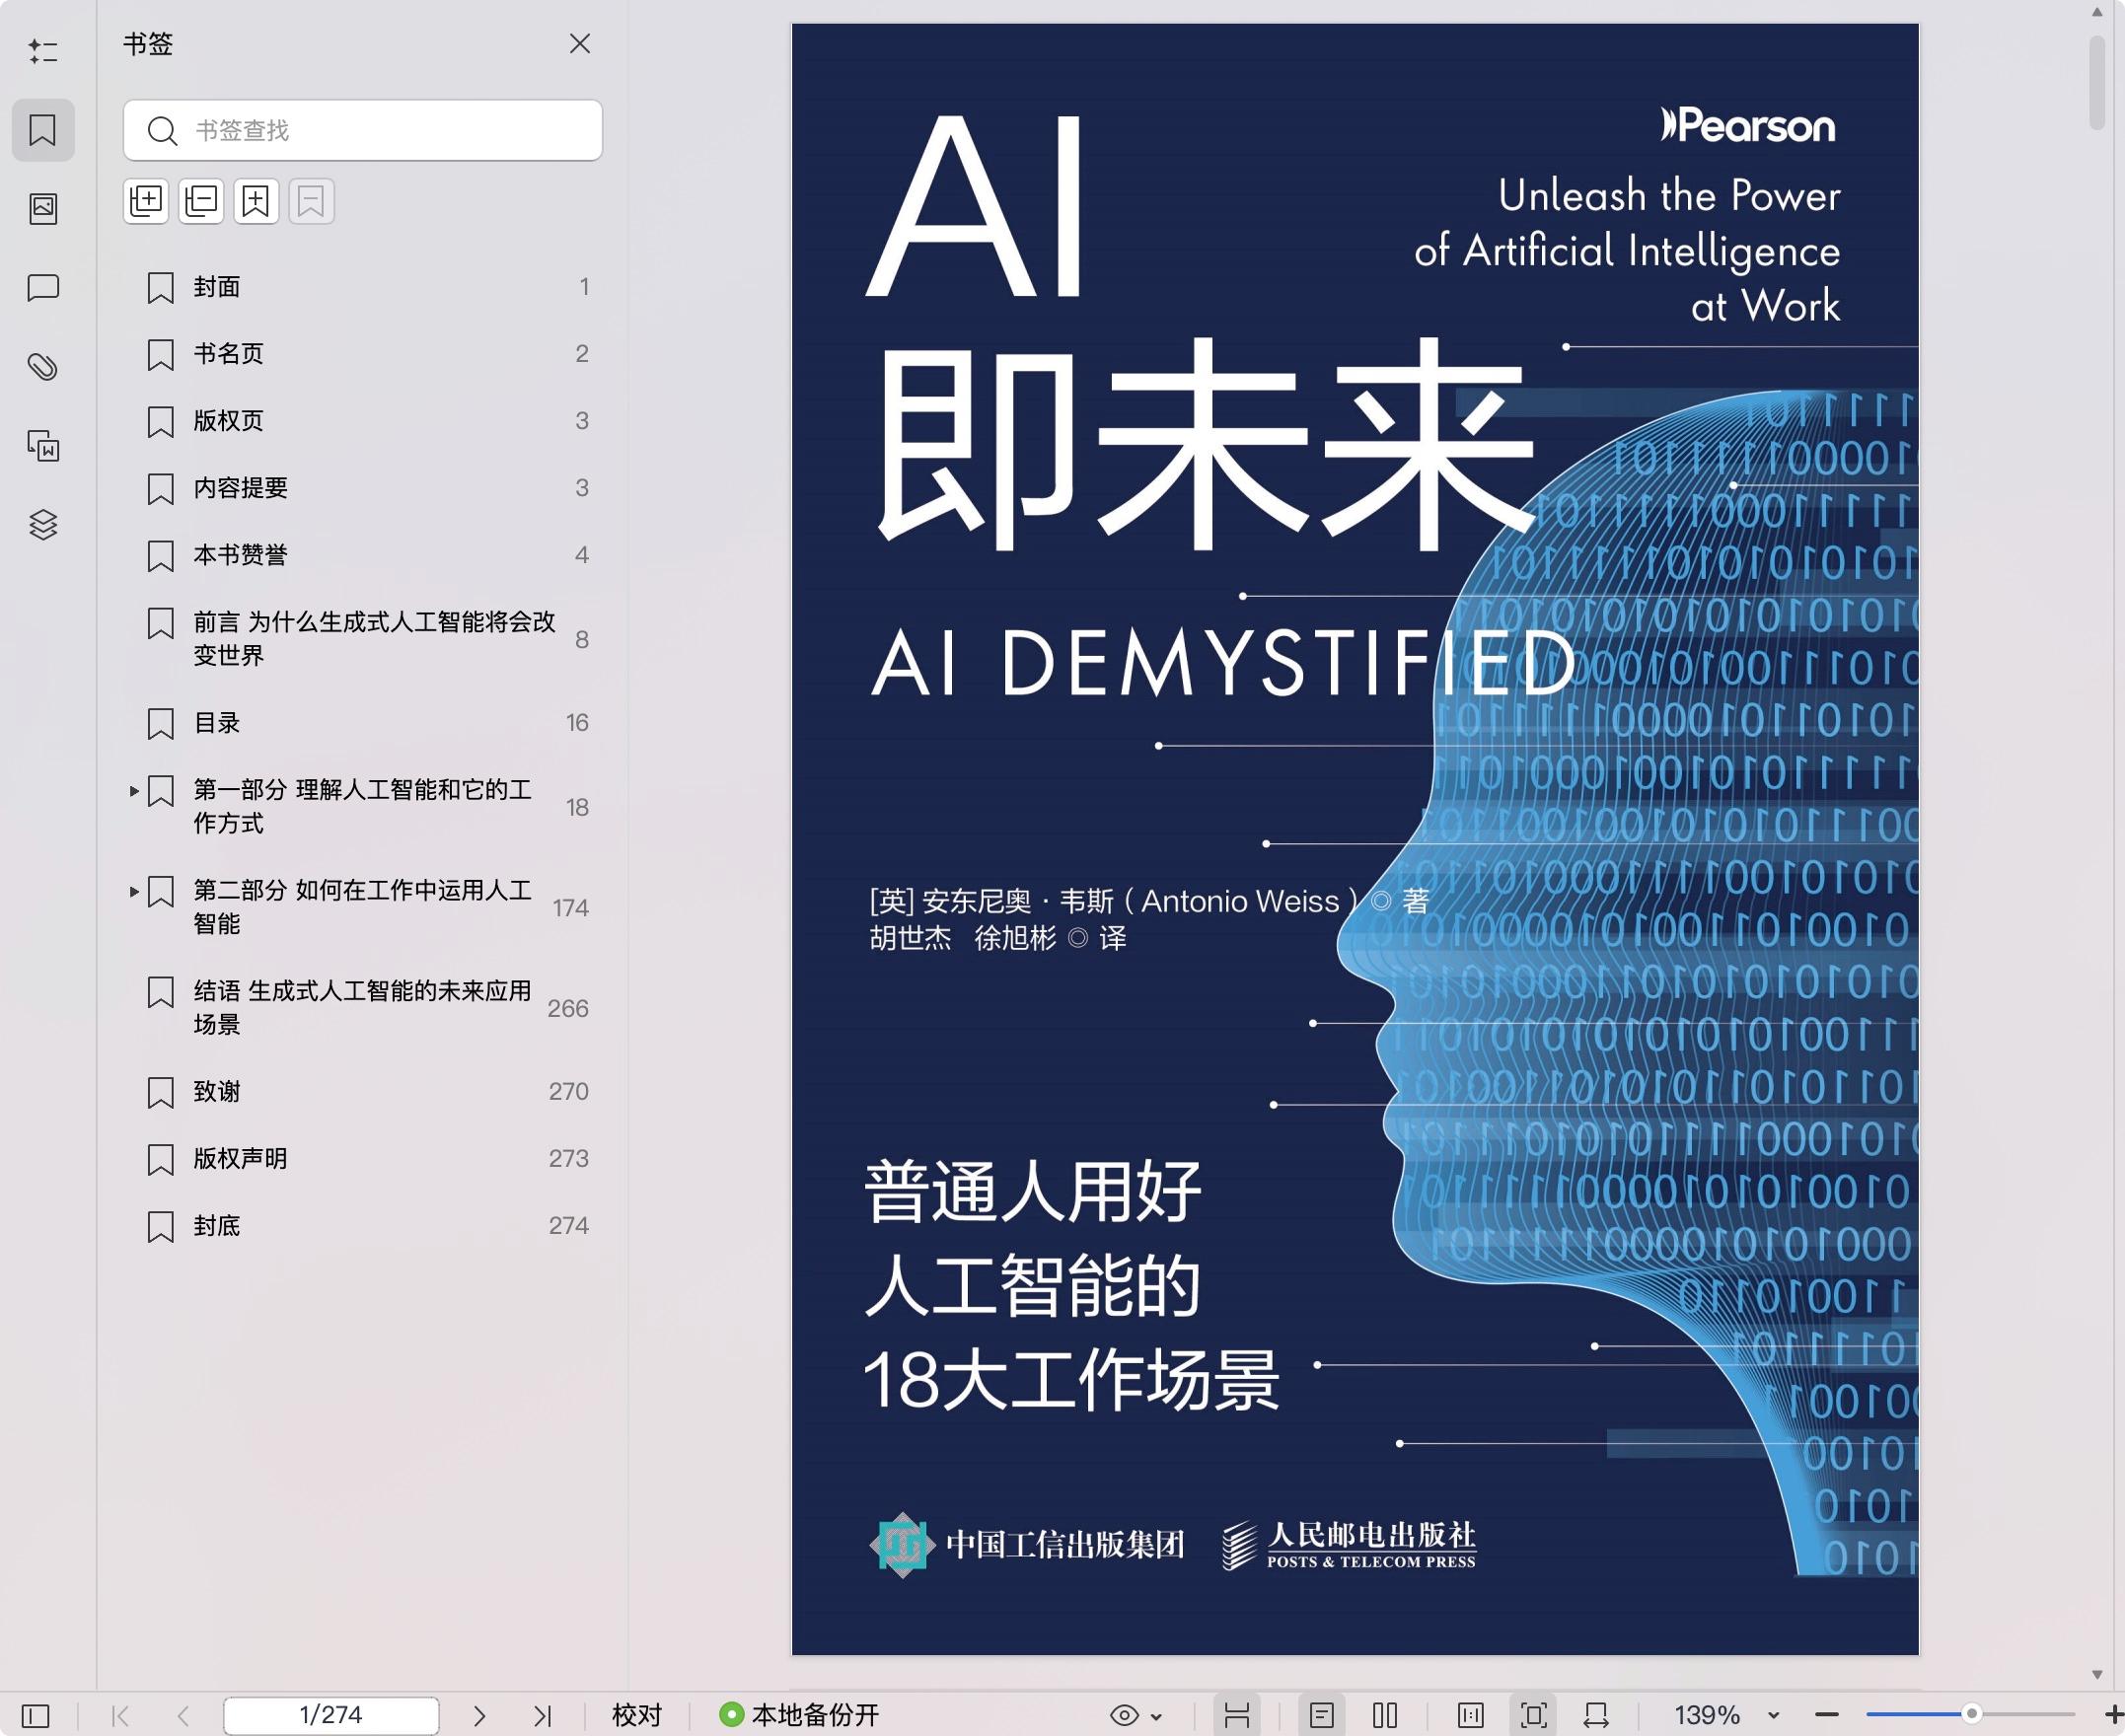Jump to last page button
The width and height of the screenshot is (2125, 1736).
point(543,1716)
